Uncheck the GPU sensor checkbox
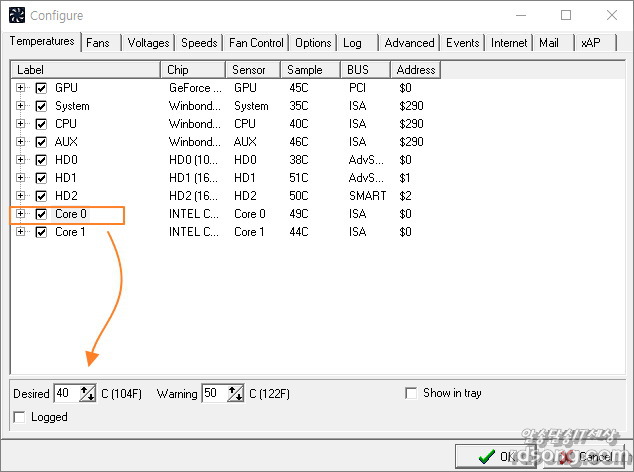This screenshot has height=472, width=634. 41,88
